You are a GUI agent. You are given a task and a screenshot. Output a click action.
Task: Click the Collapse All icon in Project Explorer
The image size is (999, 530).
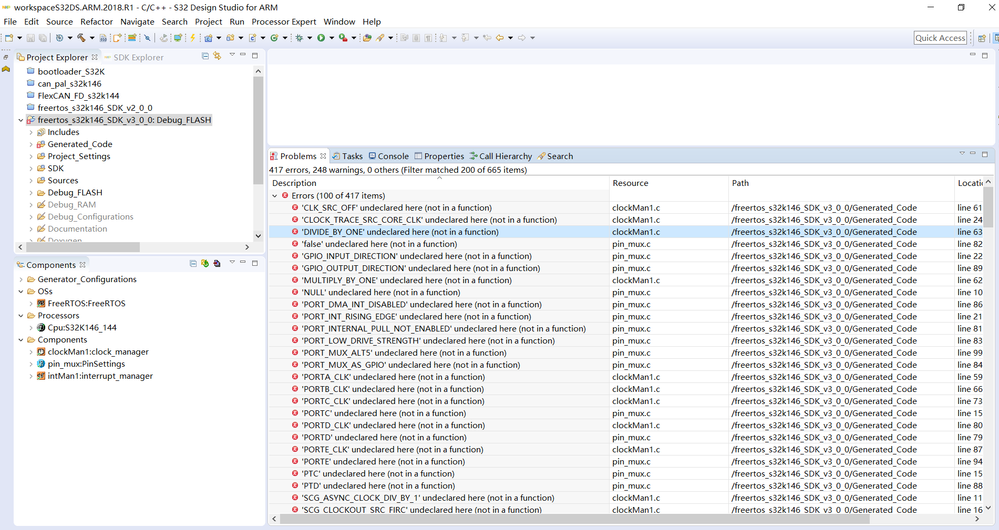pyautogui.click(x=205, y=56)
